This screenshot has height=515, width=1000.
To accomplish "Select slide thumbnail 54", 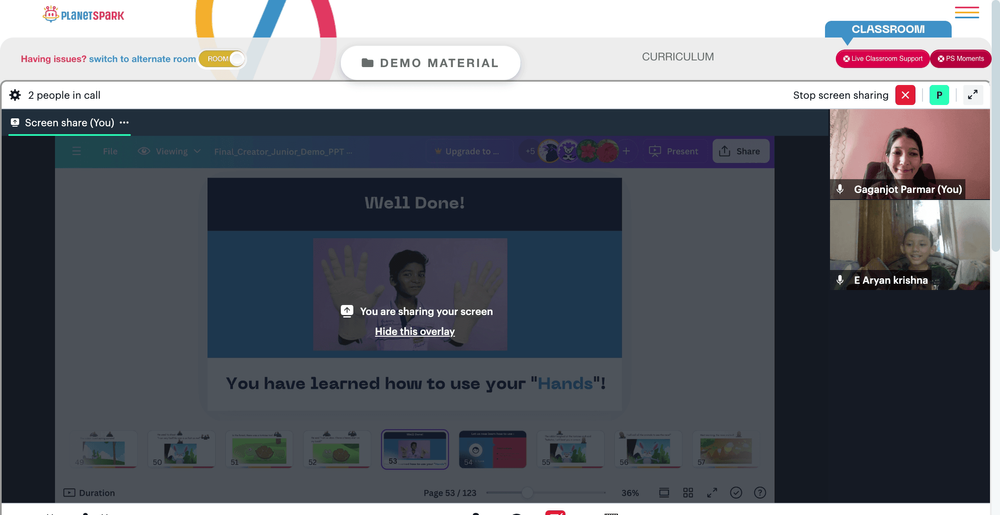I will (x=493, y=449).
